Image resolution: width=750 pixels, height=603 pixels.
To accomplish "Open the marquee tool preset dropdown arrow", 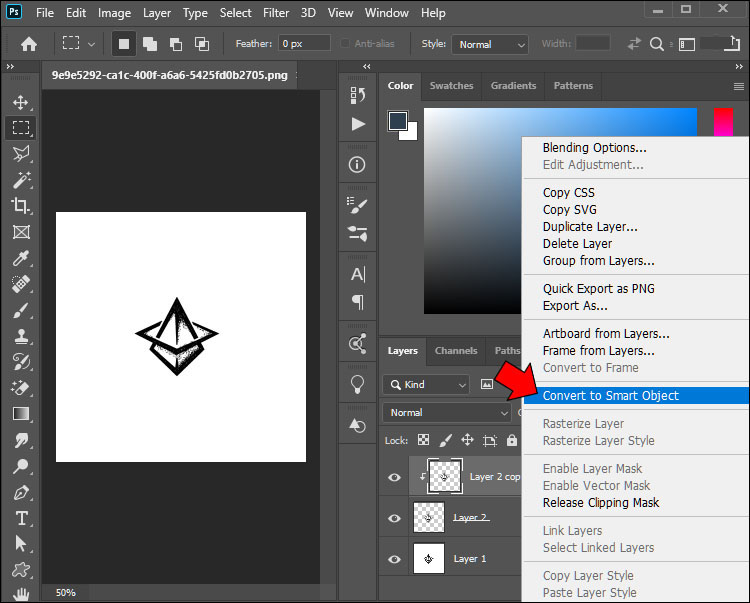I will pos(91,44).
